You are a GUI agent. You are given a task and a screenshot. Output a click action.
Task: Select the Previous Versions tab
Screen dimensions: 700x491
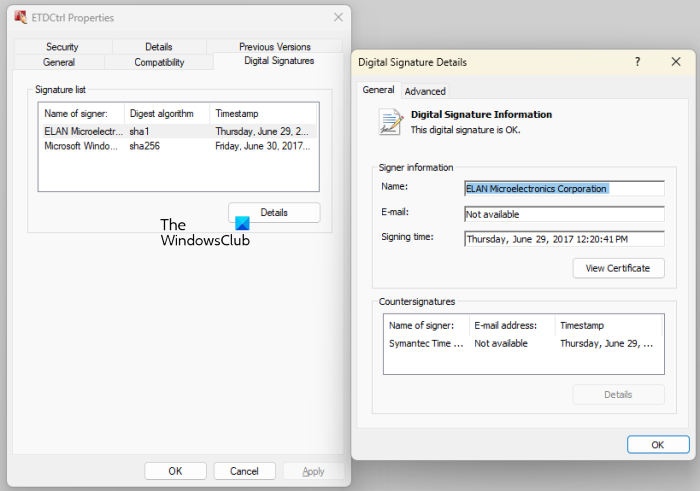tap(274, 47)
